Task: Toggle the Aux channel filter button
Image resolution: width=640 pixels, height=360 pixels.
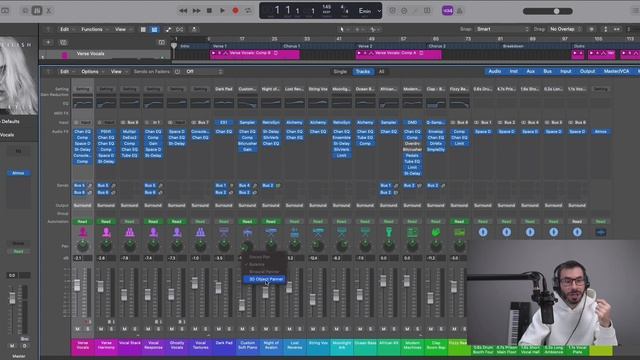Action: click(530, 71)
